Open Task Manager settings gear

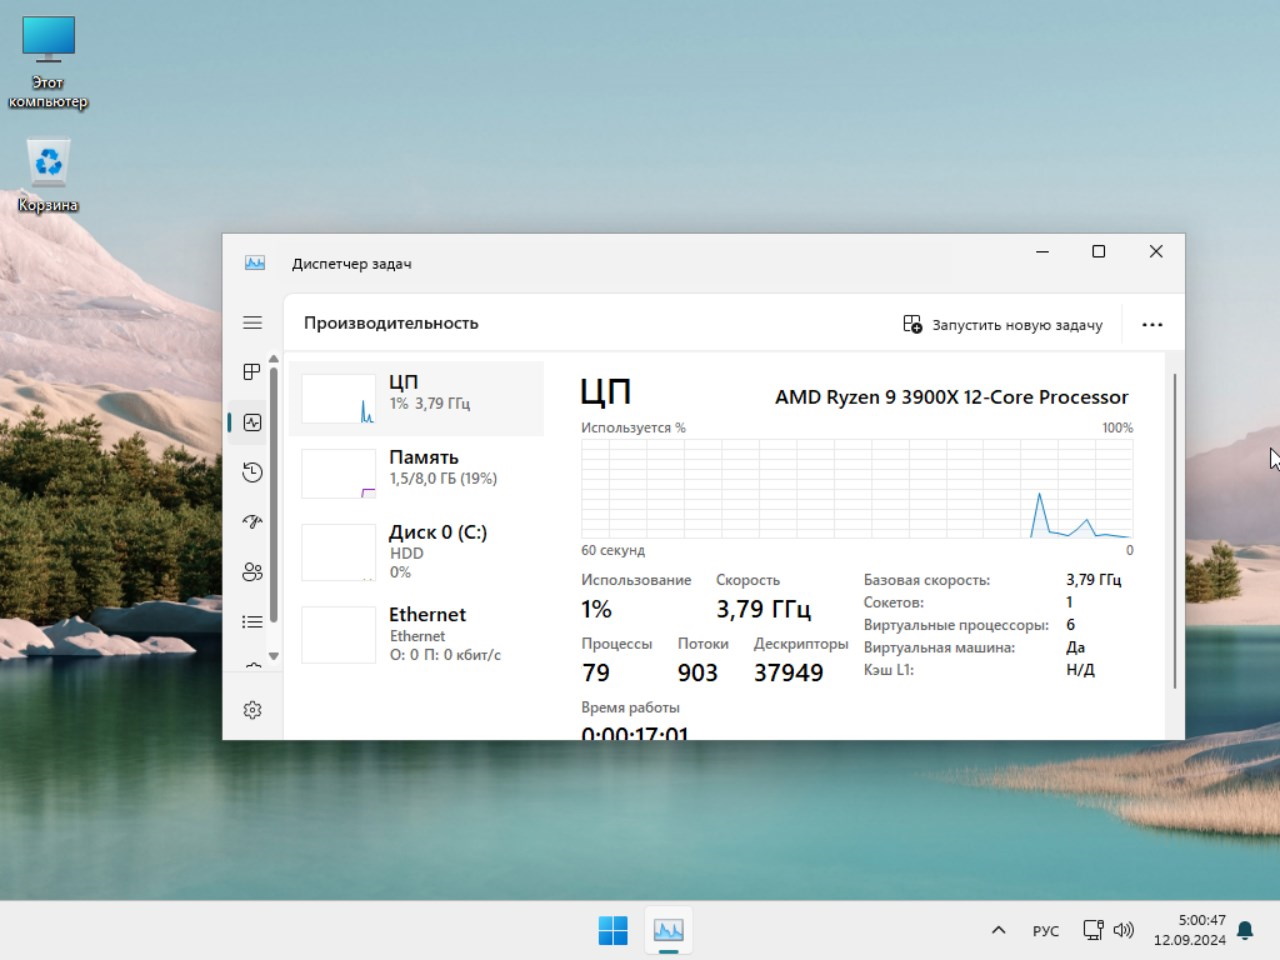252,710
